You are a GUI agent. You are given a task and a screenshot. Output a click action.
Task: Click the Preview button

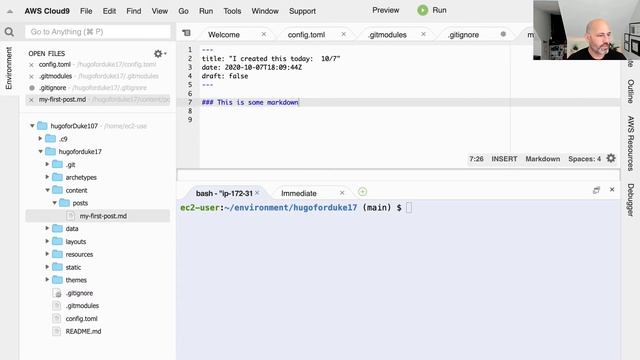pyautogui.click(x=386, y=10)
